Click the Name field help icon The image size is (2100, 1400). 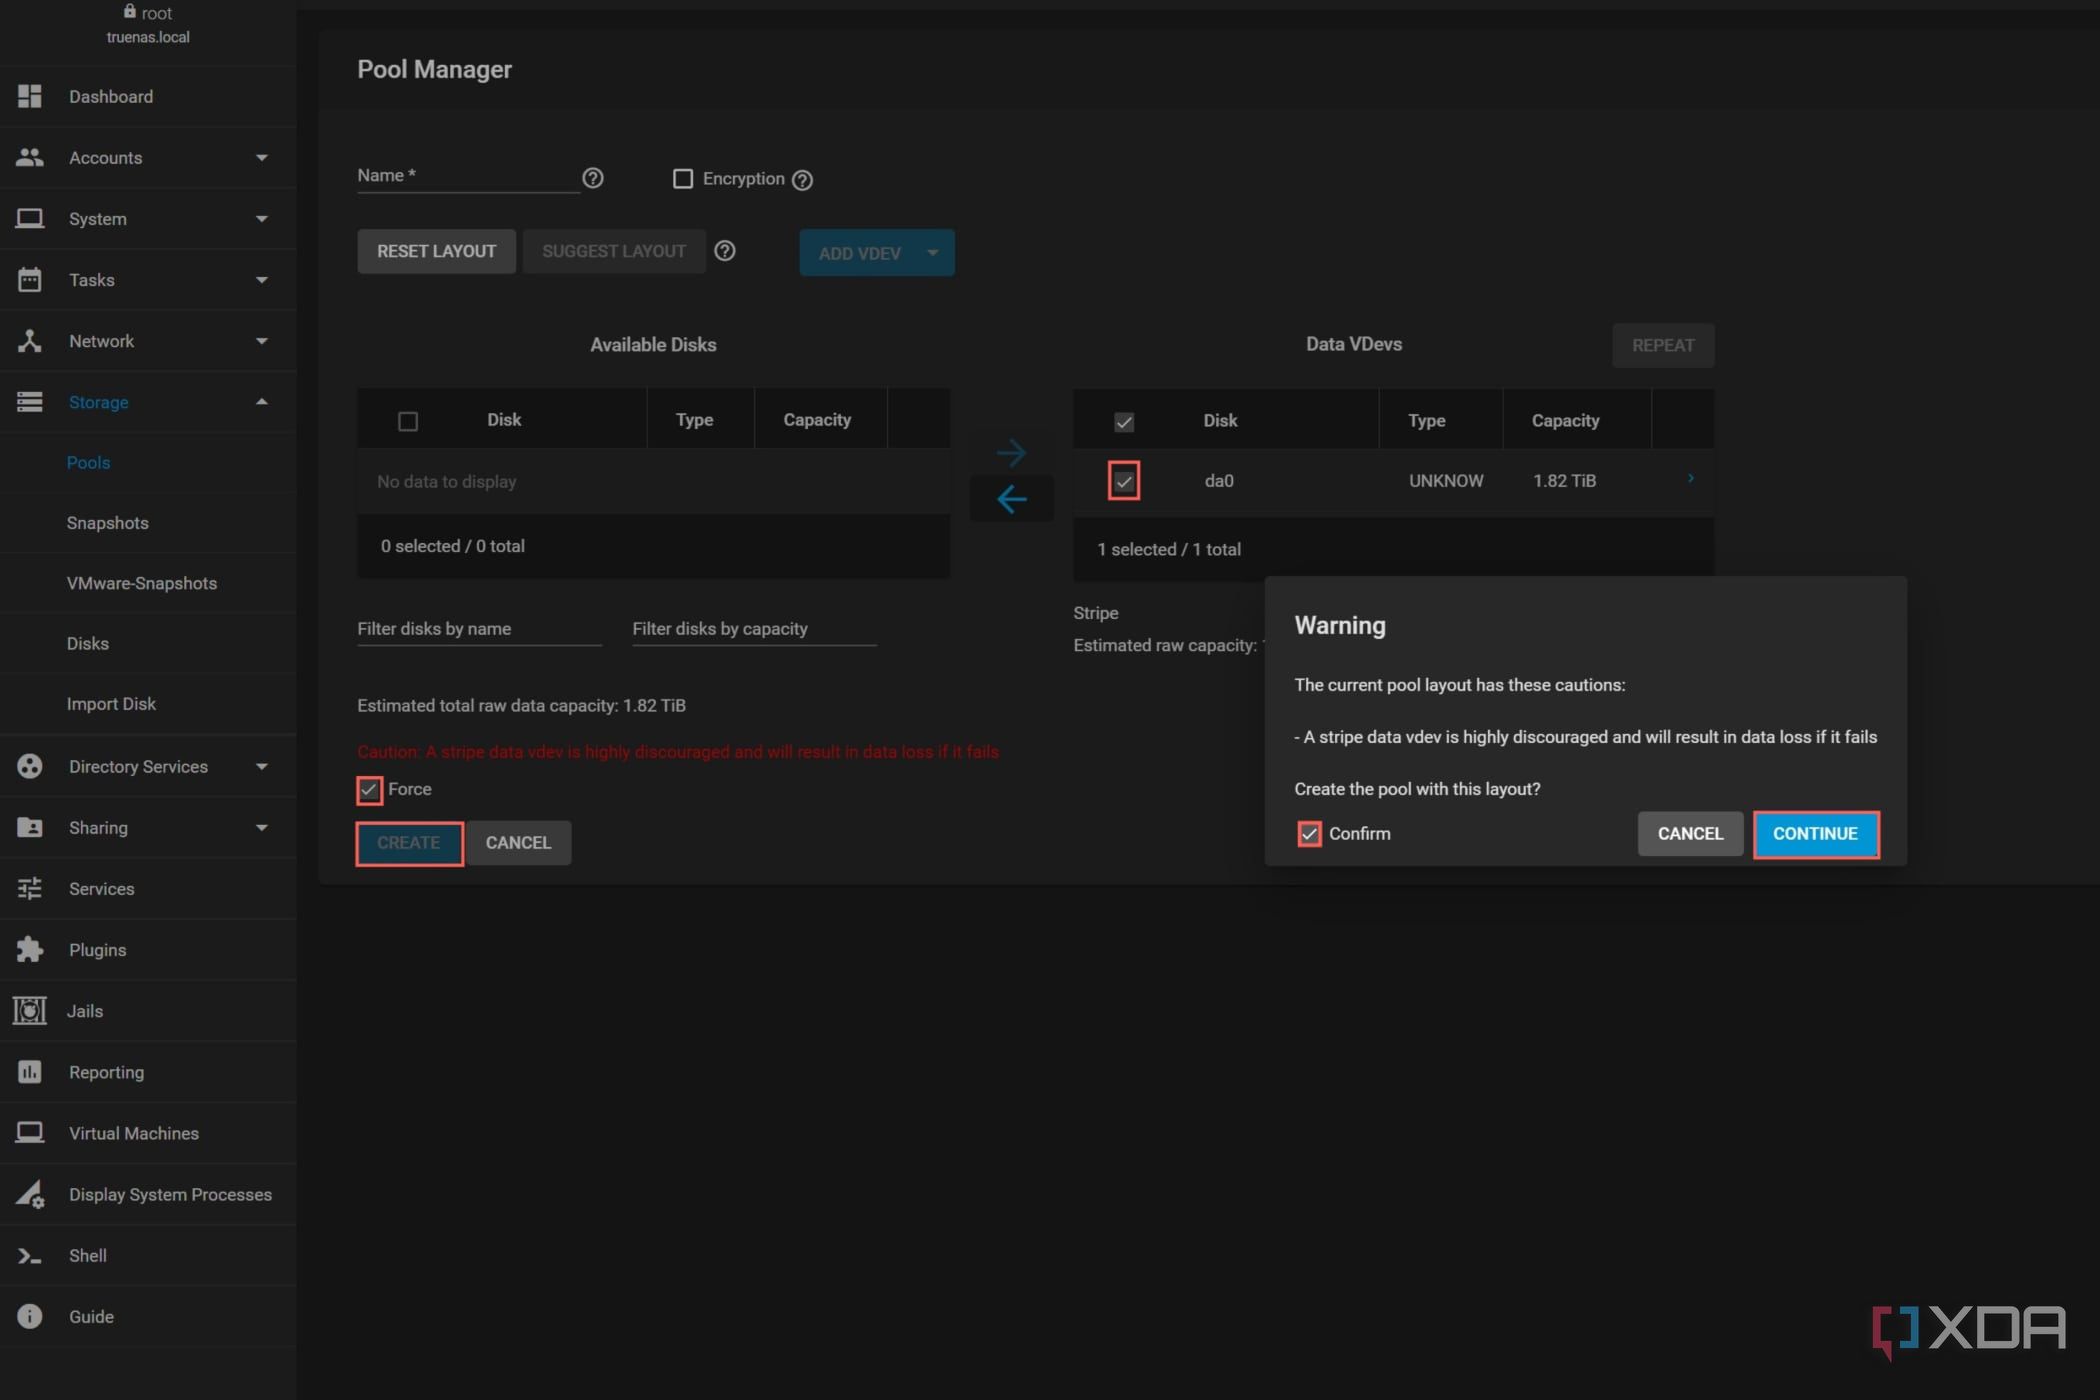pyautogui.click(x=593, y=178)
